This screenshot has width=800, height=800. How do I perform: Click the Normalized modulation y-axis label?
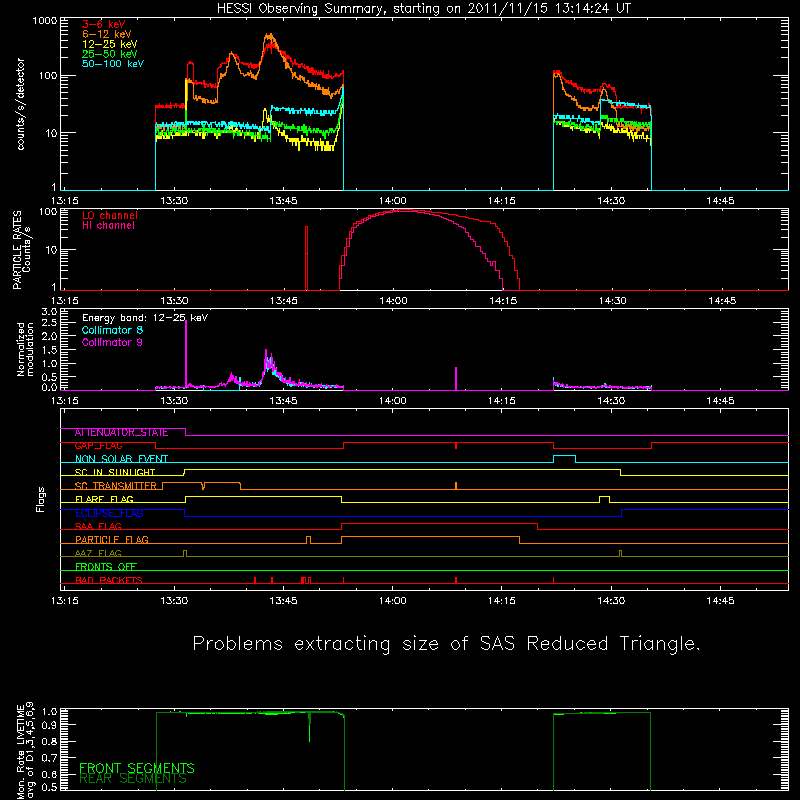[25, 349]
